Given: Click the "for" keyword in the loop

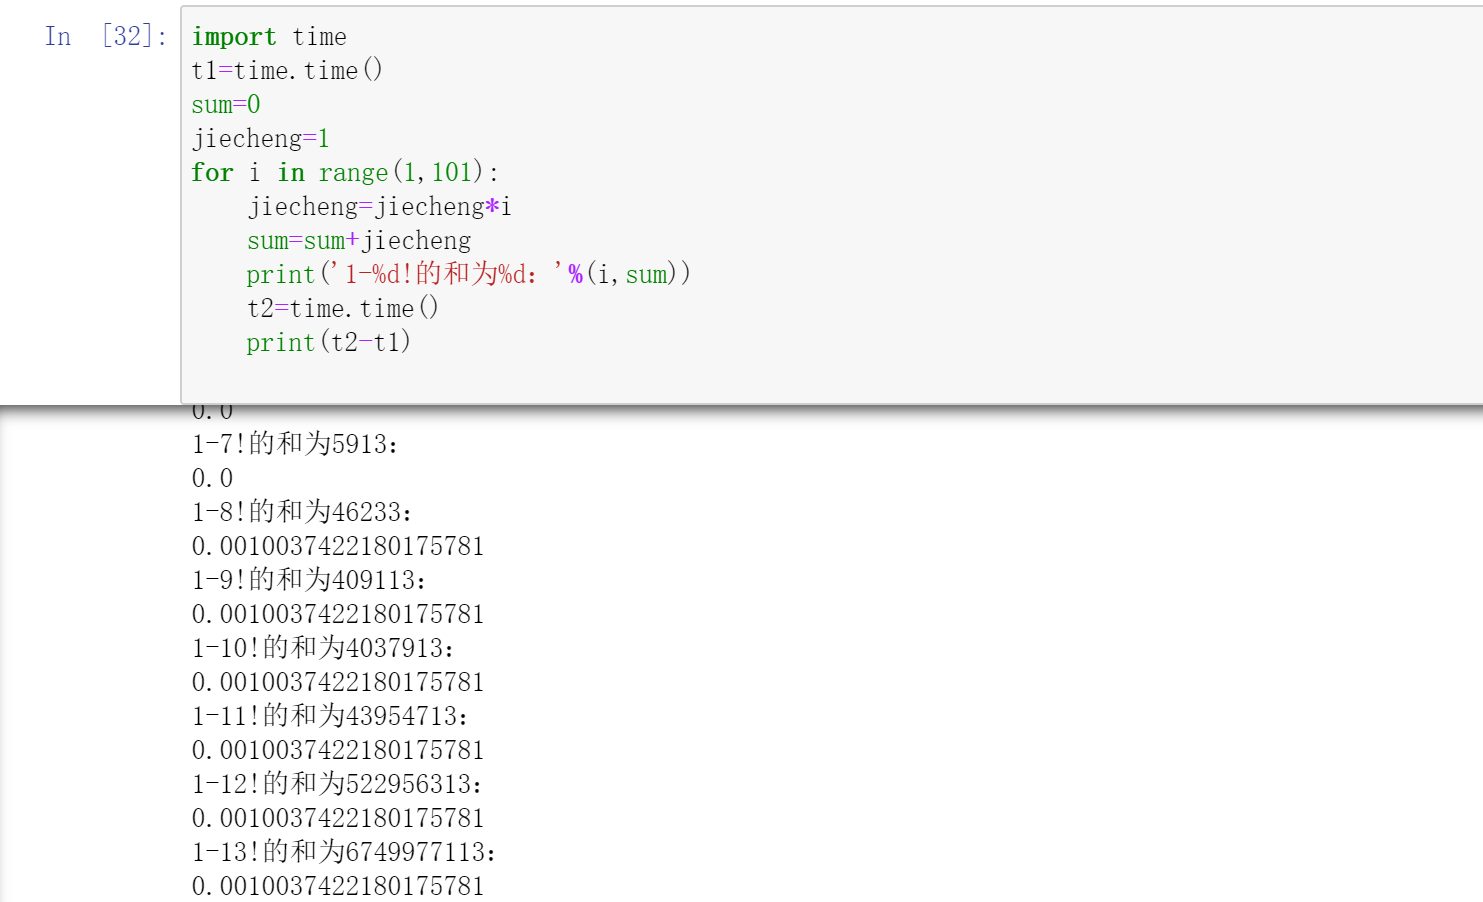Looking at the screenshot, I should pyautogui.click(x=212, y=172).
